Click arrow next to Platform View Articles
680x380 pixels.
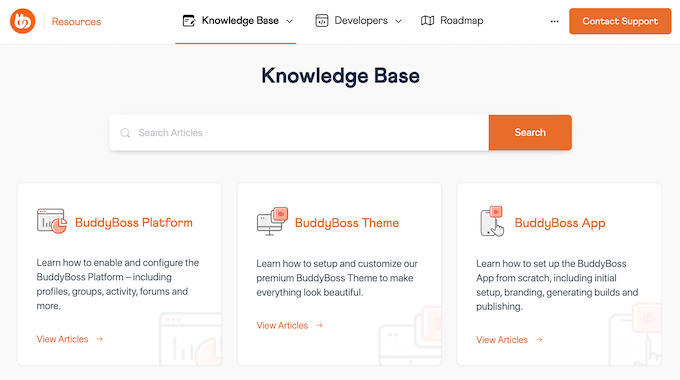(99, 339)
